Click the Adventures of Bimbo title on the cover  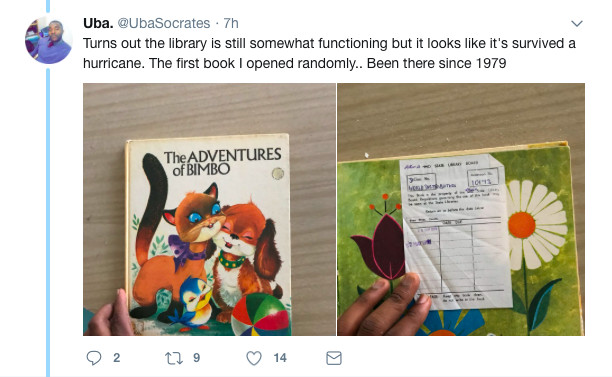coord(222,162)
